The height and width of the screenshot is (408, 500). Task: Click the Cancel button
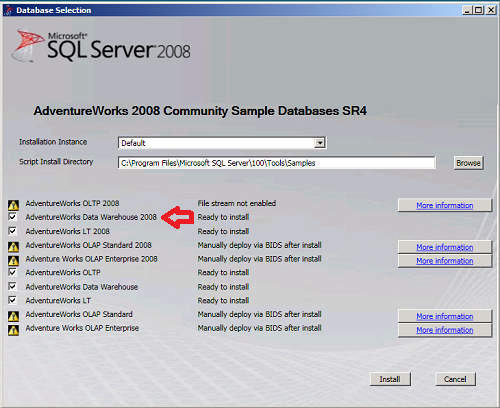[455, 379]
